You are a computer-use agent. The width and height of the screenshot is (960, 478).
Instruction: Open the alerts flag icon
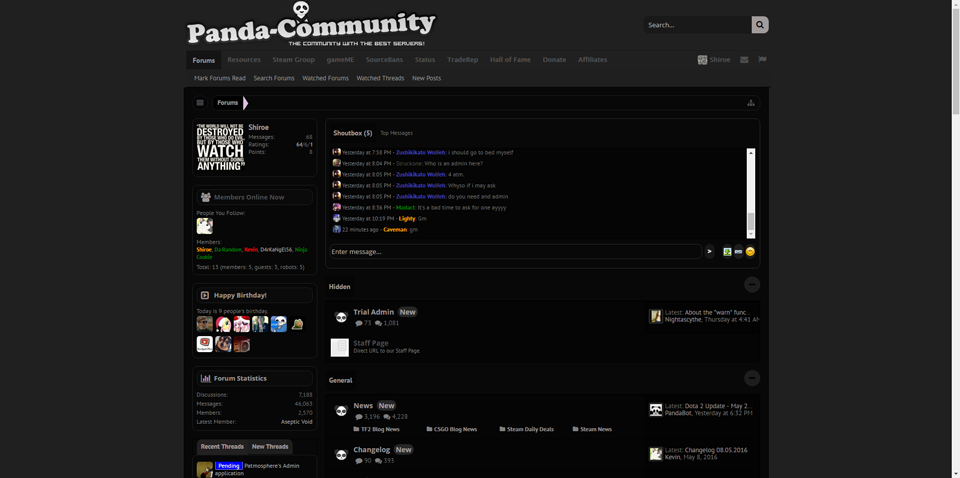tap(762, 60)
